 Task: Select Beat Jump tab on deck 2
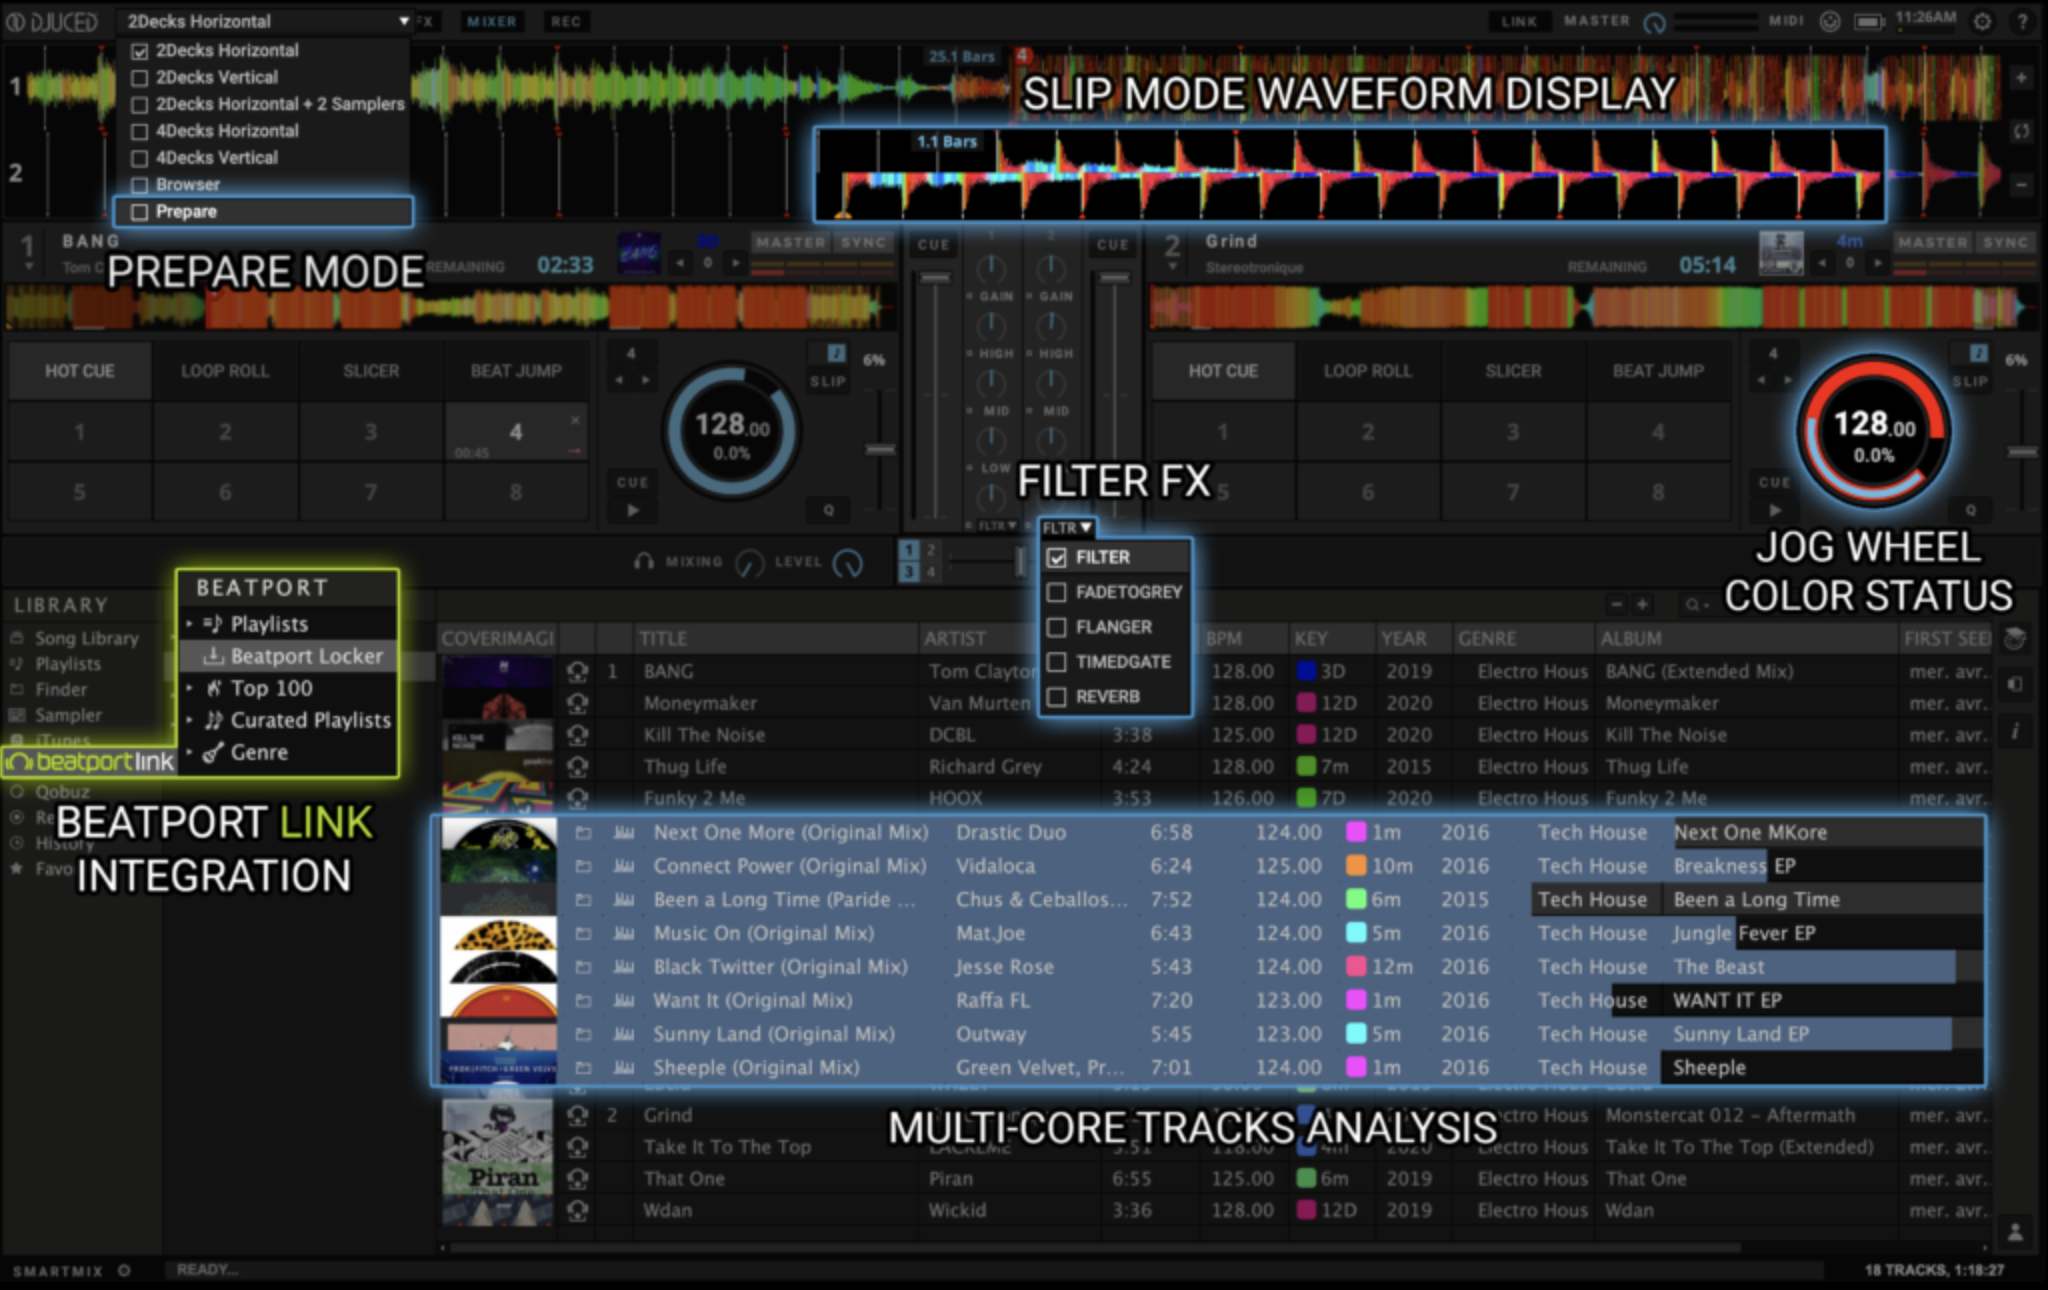(x=1657, y=371)
